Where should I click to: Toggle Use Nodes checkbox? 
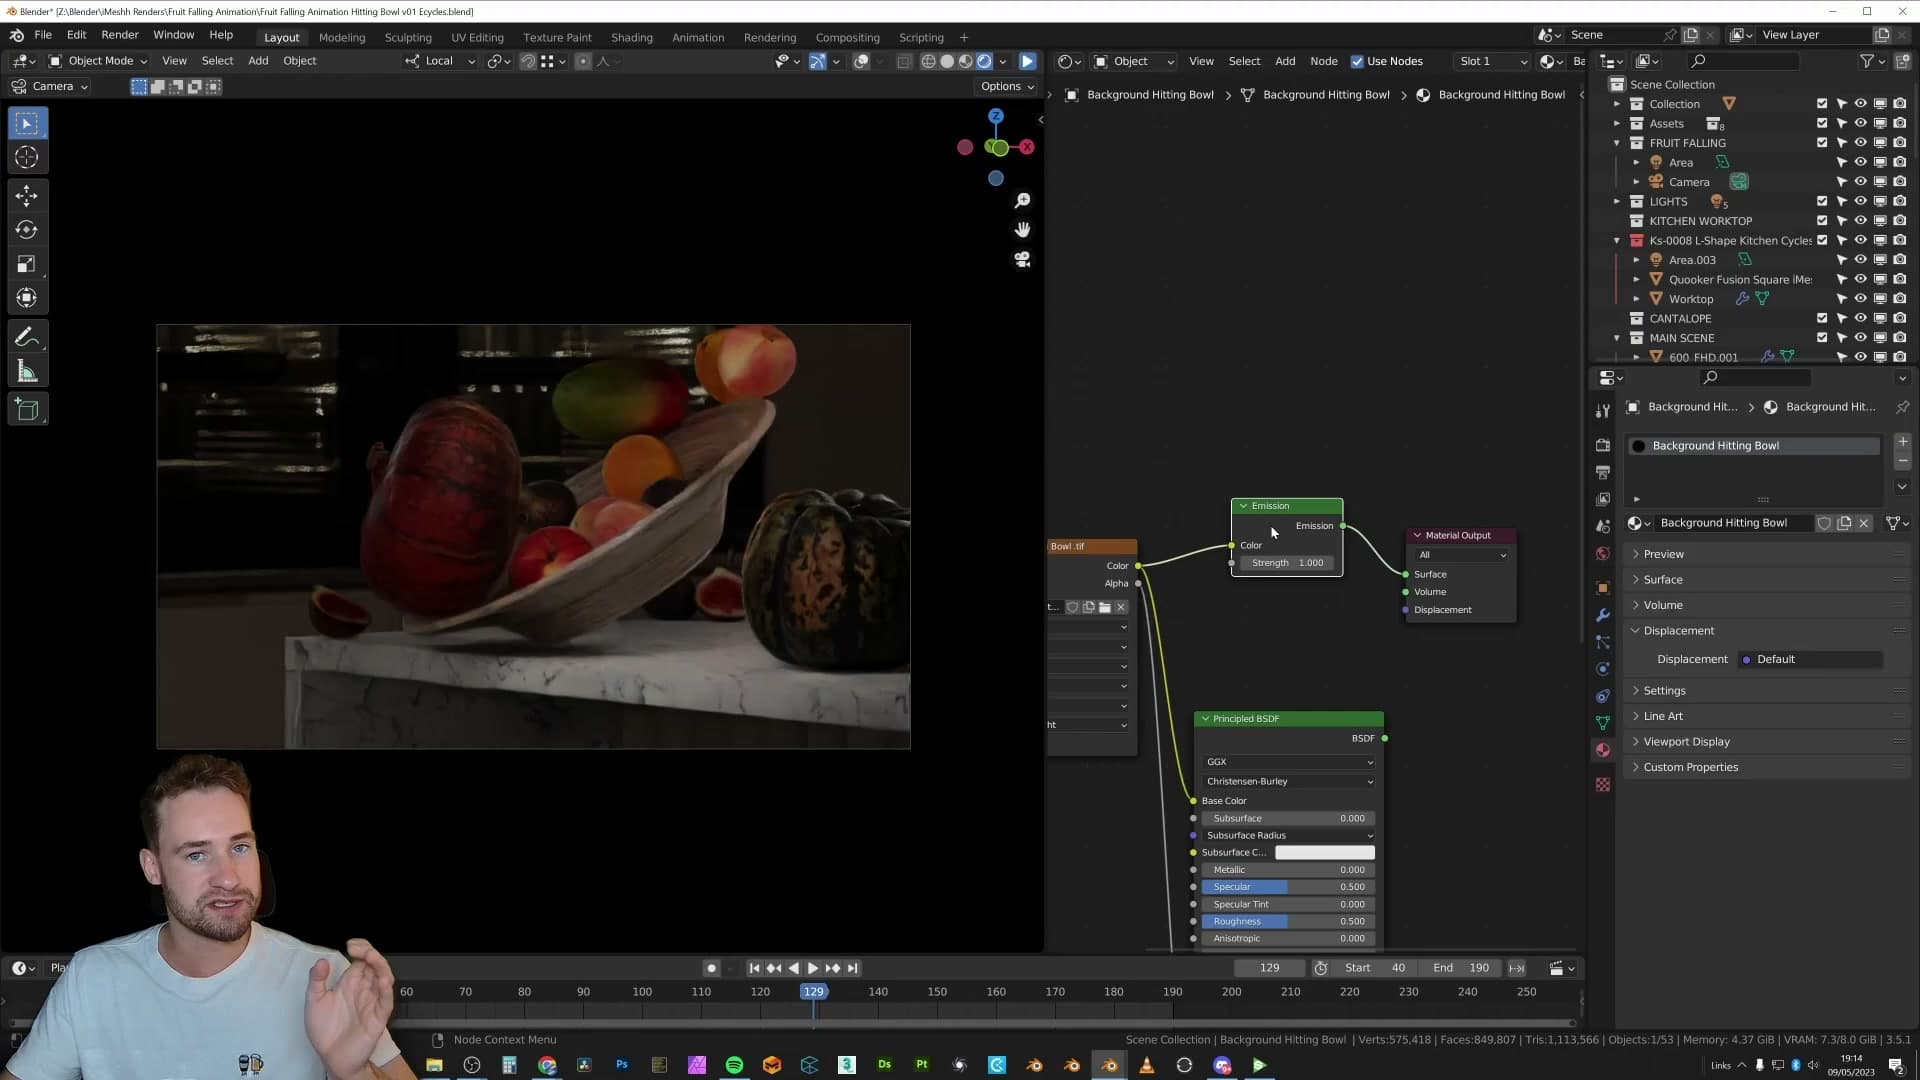[1357, 62]
